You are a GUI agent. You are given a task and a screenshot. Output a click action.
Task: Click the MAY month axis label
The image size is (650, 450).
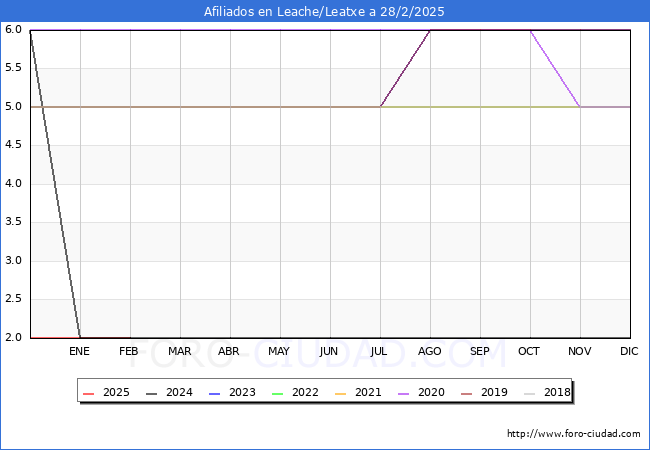279,351
